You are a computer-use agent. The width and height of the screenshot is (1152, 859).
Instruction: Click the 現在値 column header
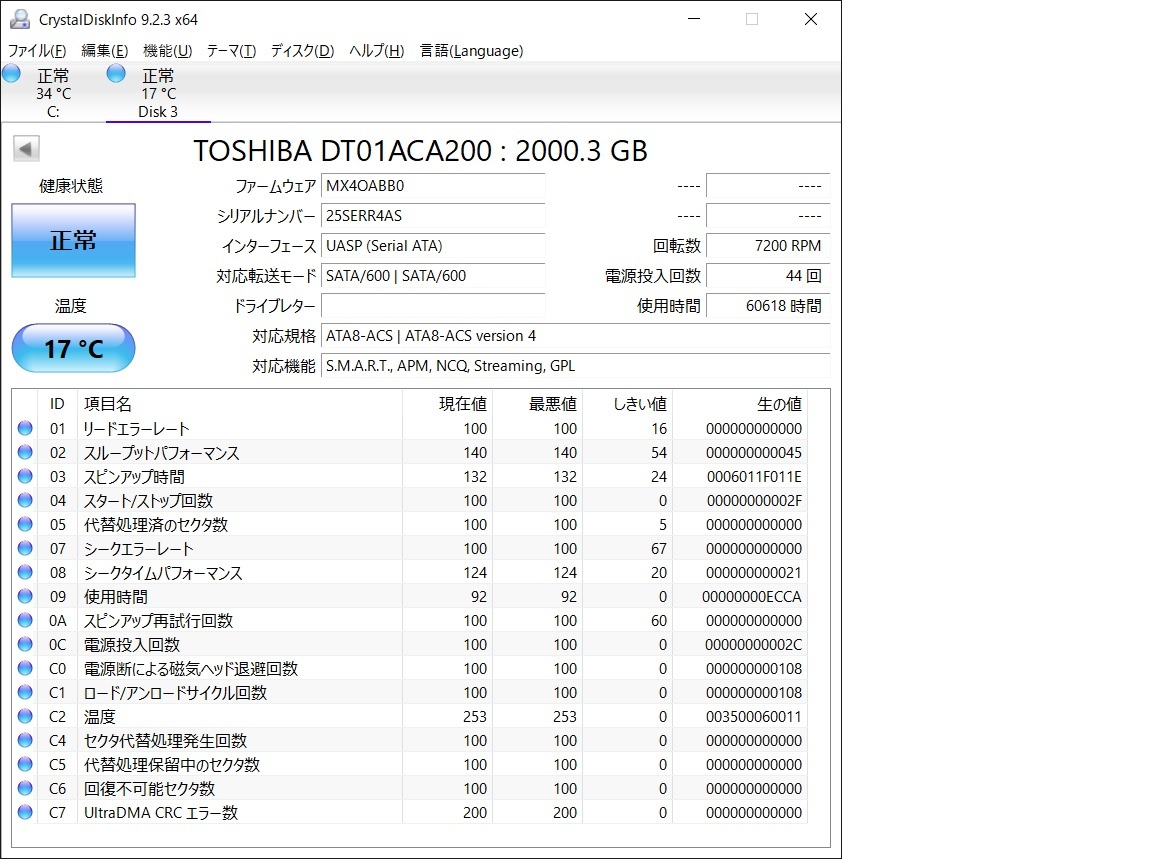[x=447, y=403]
